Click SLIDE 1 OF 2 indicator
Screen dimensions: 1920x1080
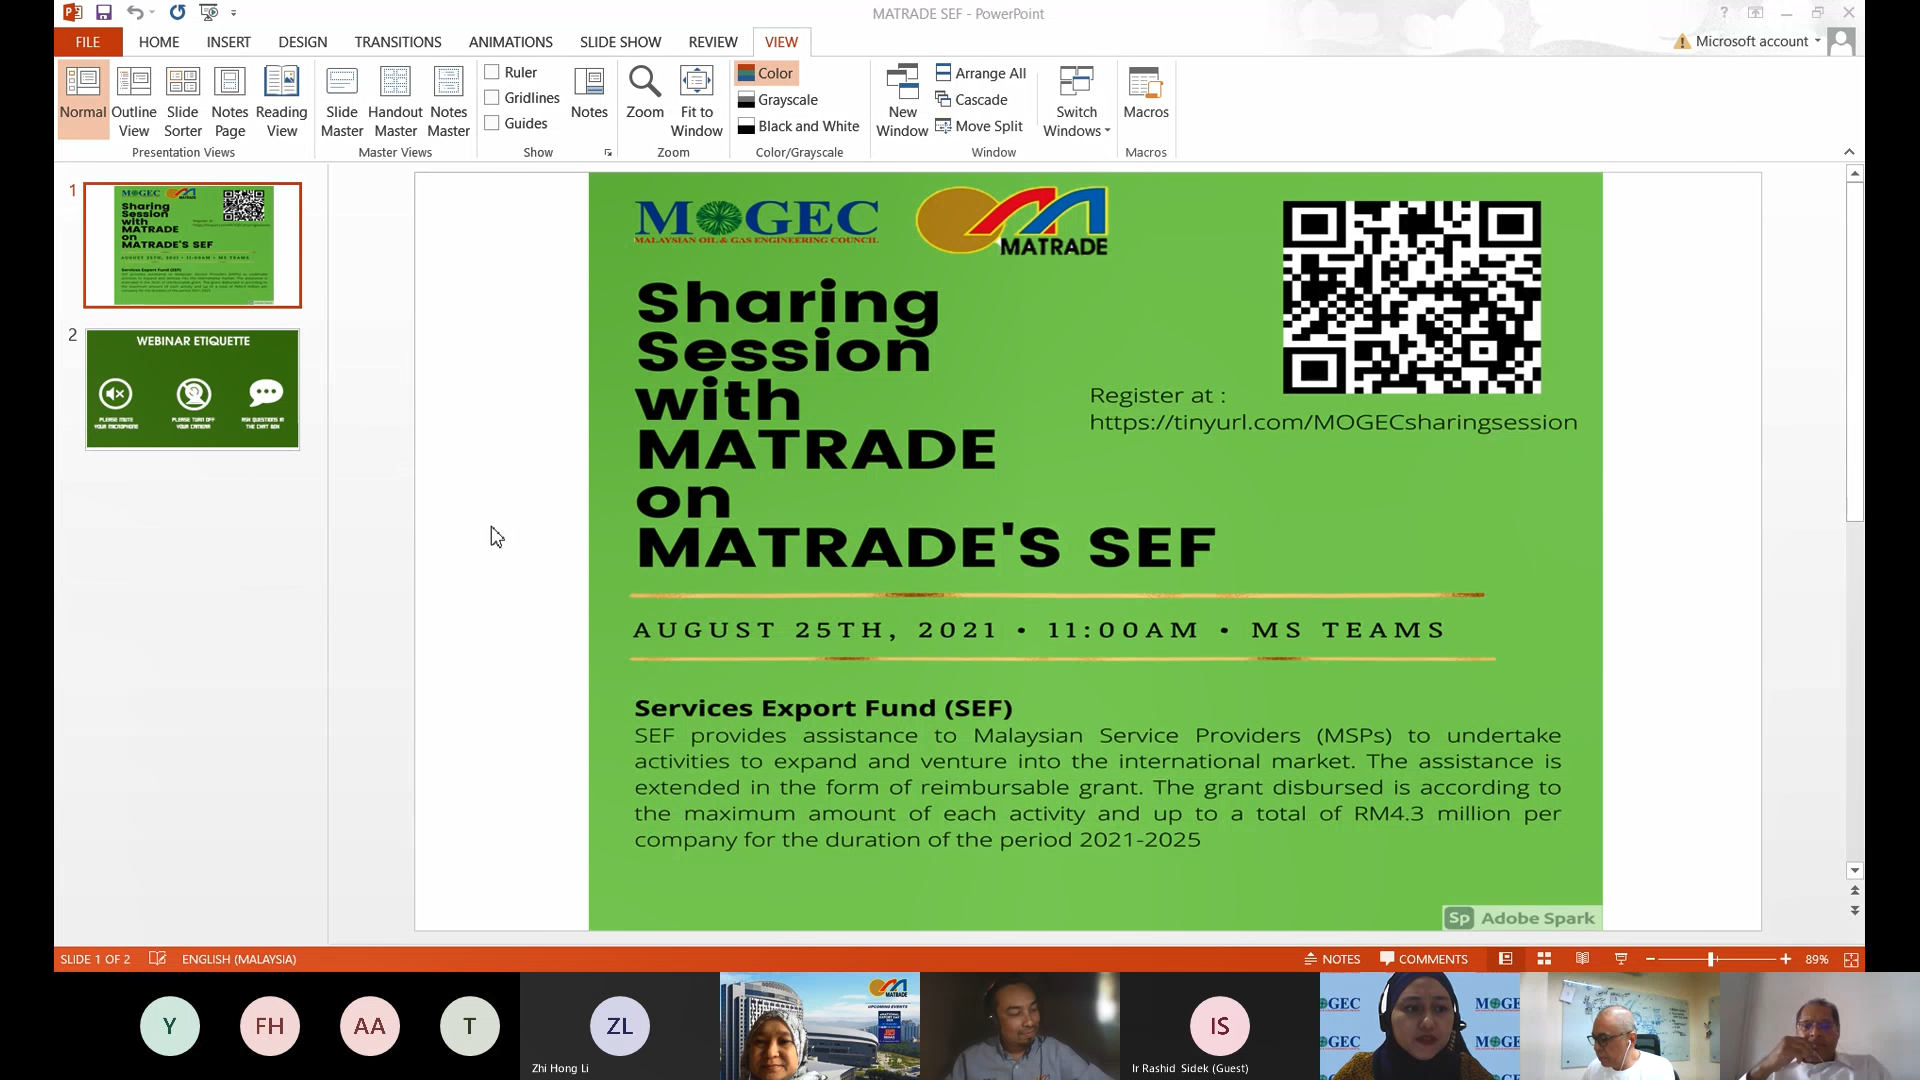coord(95,959)
